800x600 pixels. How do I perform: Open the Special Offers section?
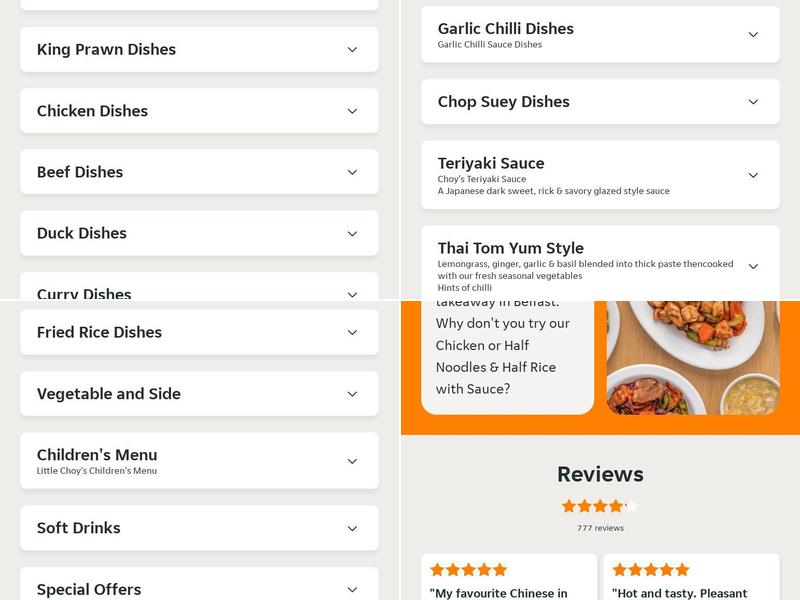click(199, 589)
